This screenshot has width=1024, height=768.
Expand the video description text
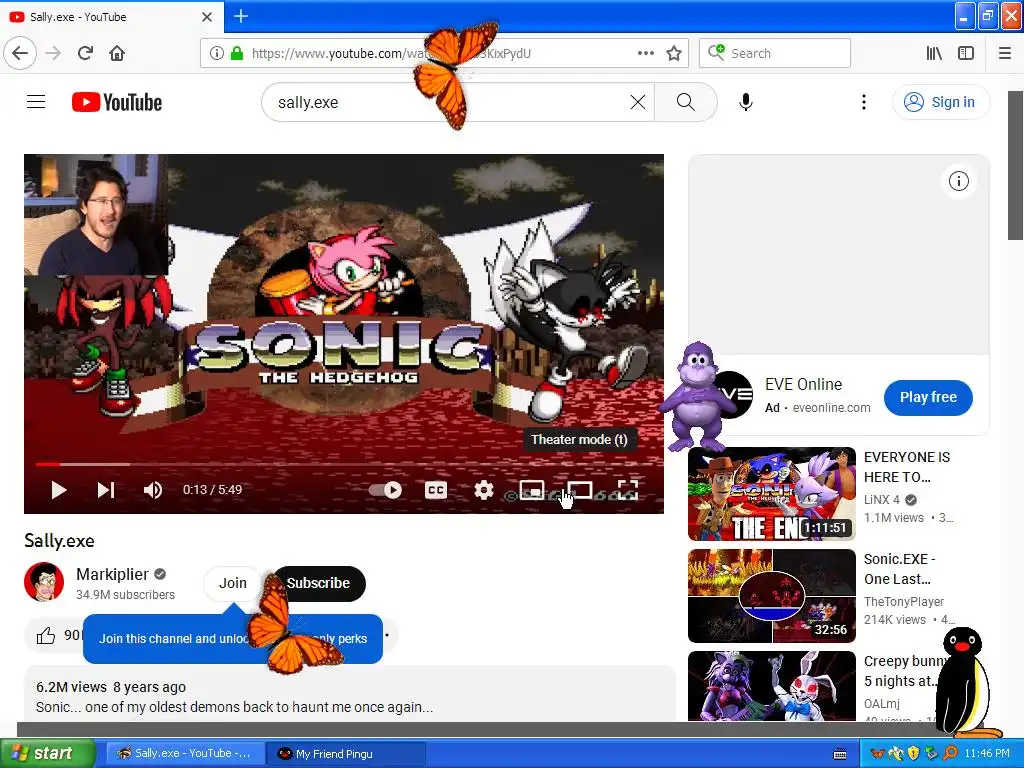[x=234, y=707]
